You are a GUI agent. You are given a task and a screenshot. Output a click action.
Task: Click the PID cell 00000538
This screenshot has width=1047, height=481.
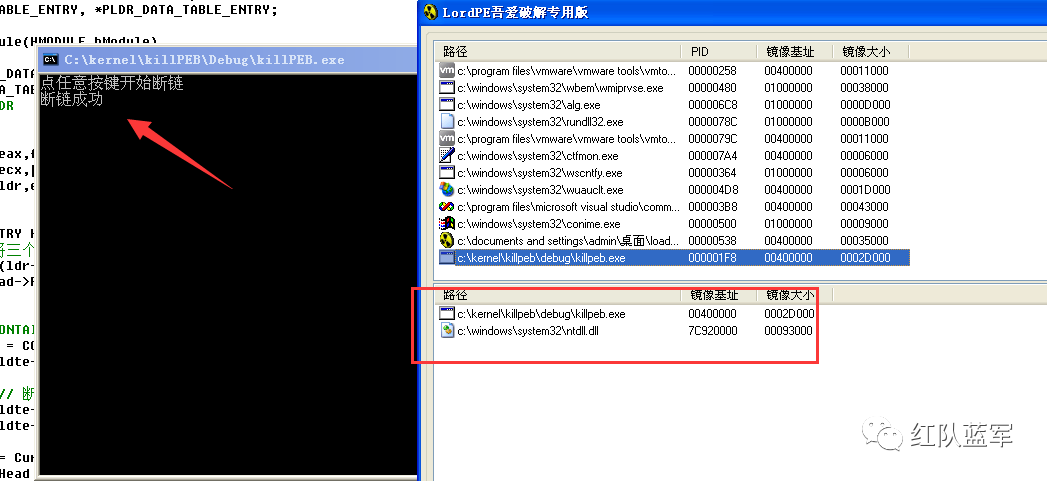[712, 241]
